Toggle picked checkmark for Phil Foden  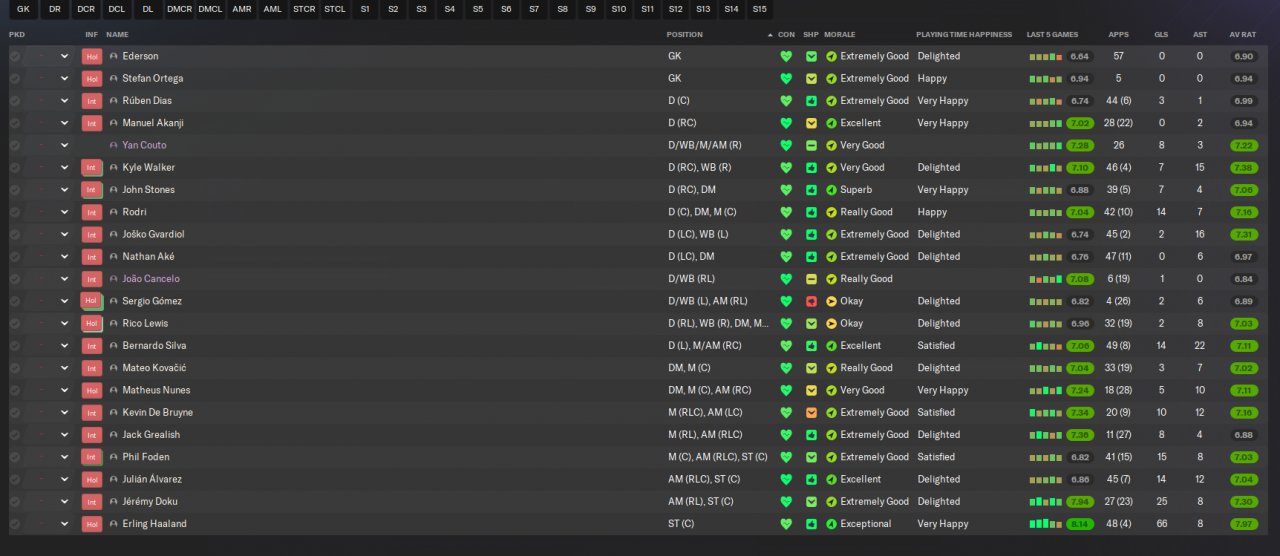click(x=14, y=457)
